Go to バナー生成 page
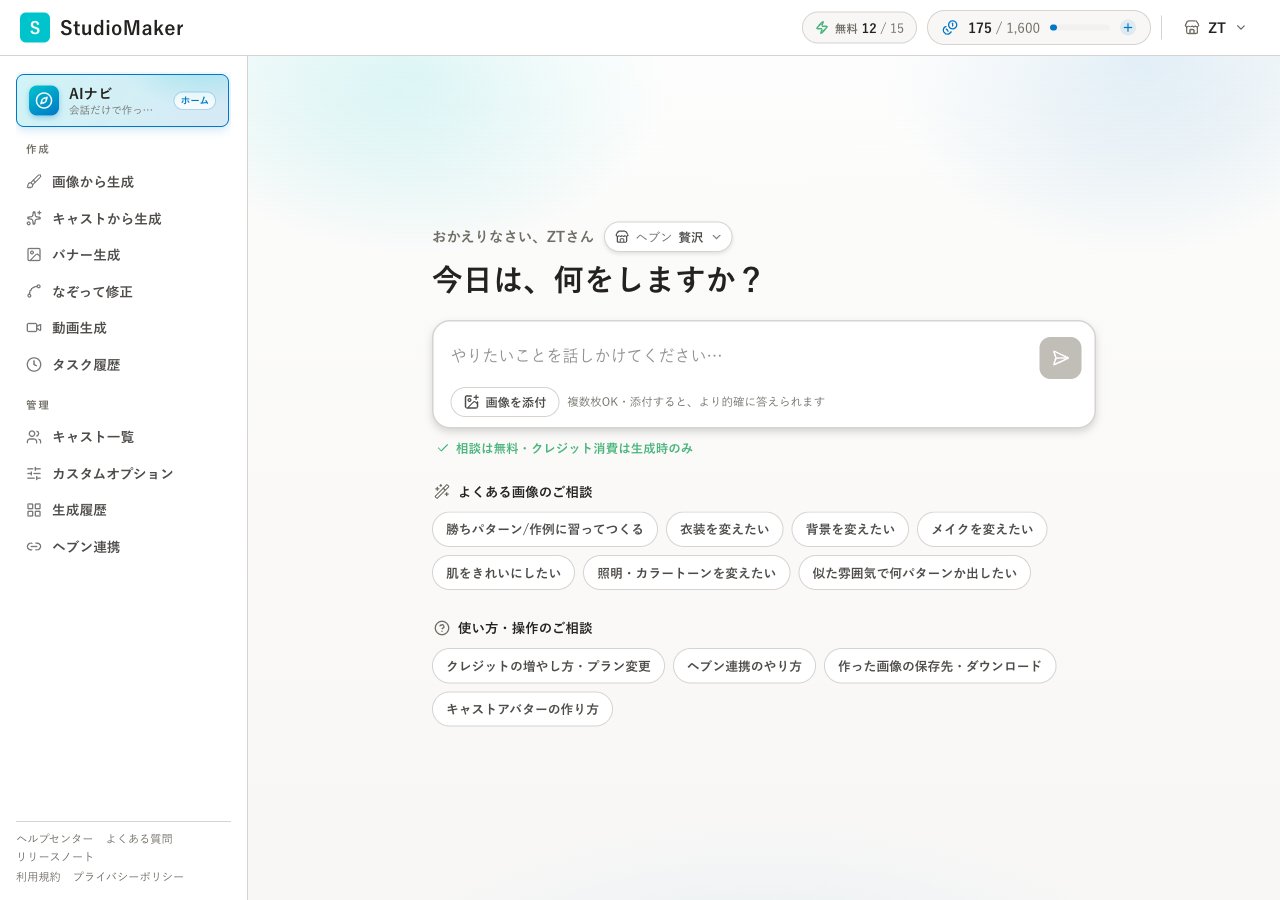Screen dimensions: 1280x900 [123, 255]
